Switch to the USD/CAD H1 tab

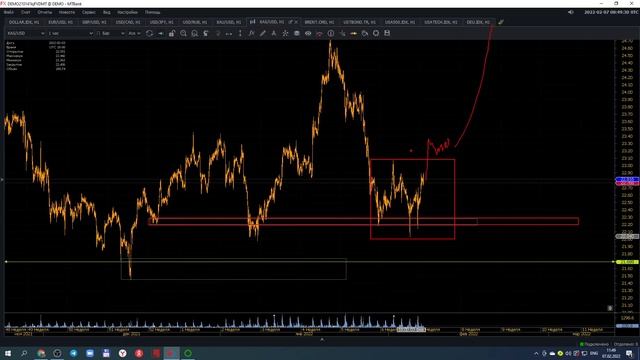[x=128, y=22]
